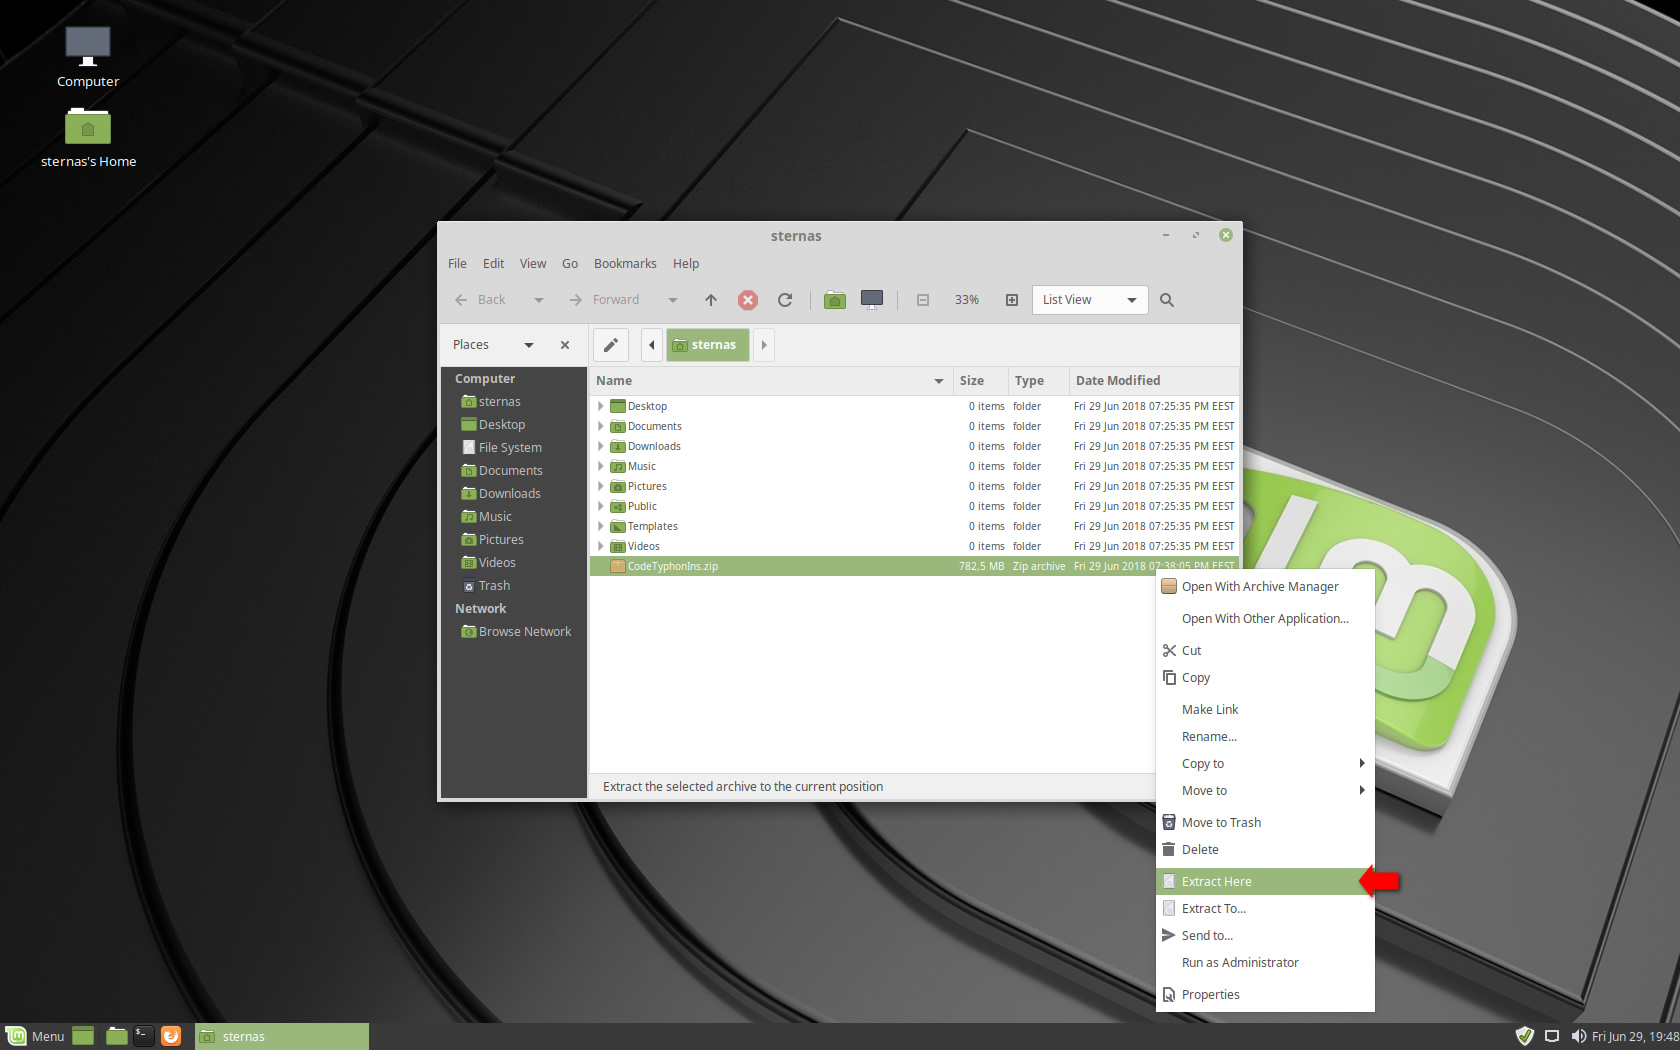Click the update manager shield tray icon

tap(1525, 1036)
